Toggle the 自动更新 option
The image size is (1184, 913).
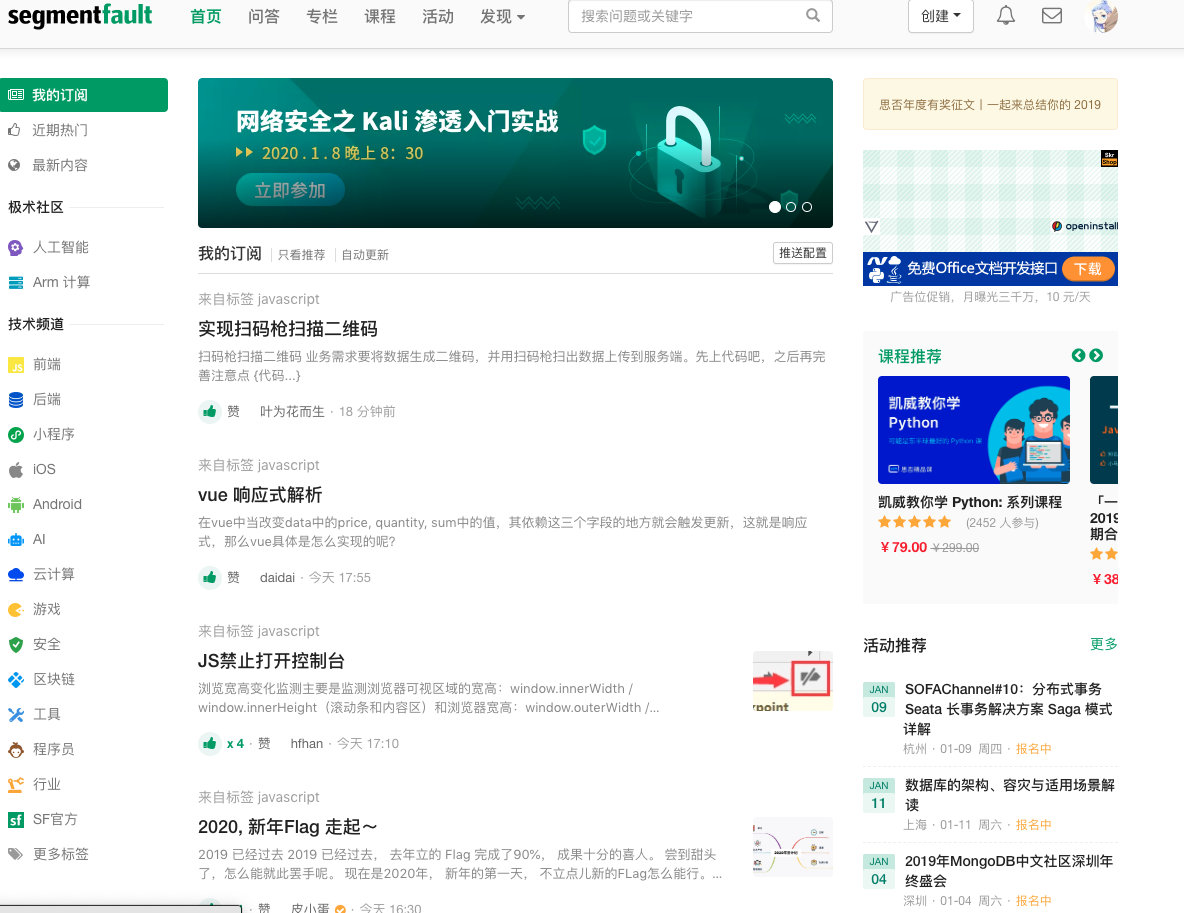(365, 255)
